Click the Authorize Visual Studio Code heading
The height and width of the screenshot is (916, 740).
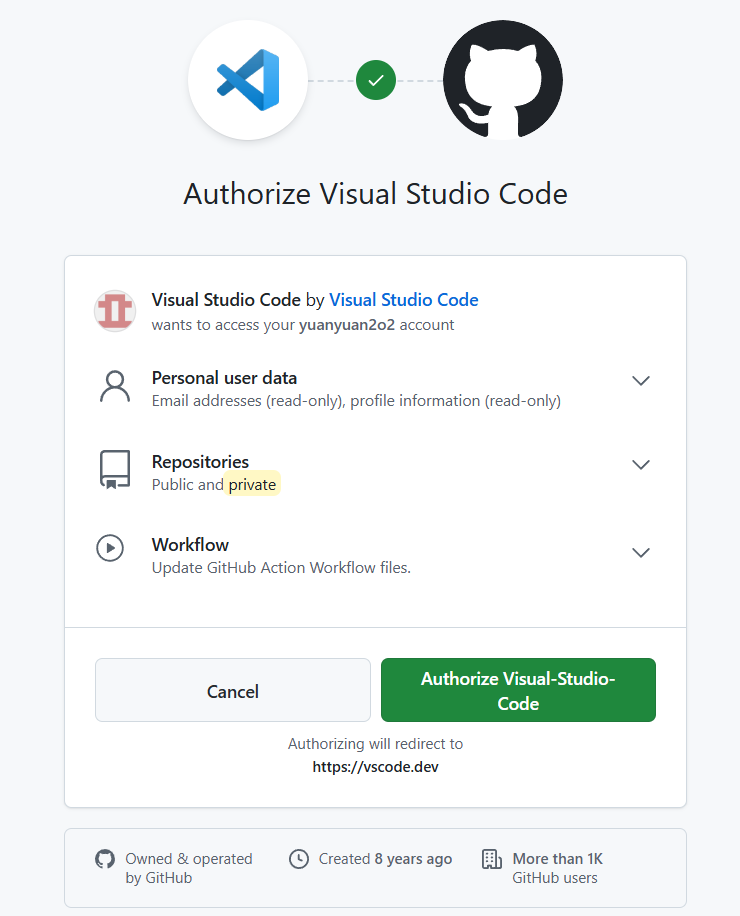(x=375, y=193)
